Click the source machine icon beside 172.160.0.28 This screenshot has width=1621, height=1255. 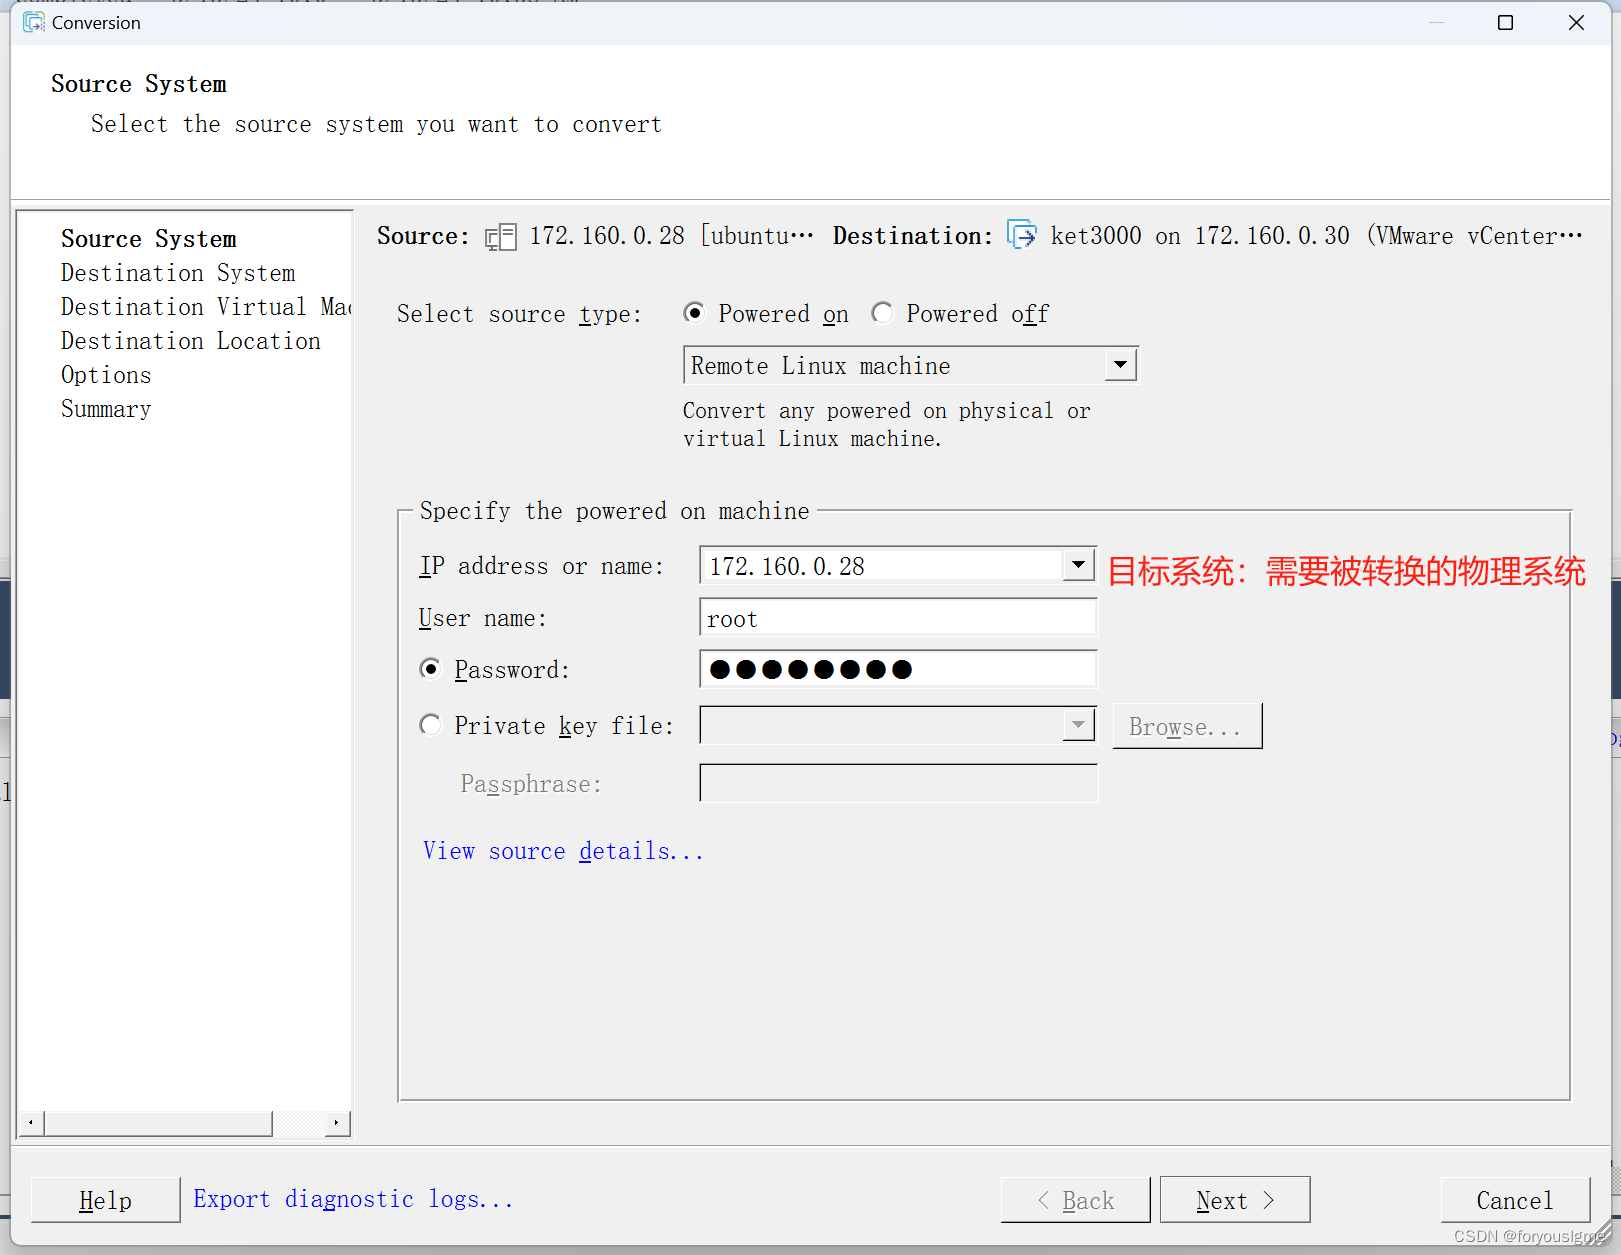500,237
